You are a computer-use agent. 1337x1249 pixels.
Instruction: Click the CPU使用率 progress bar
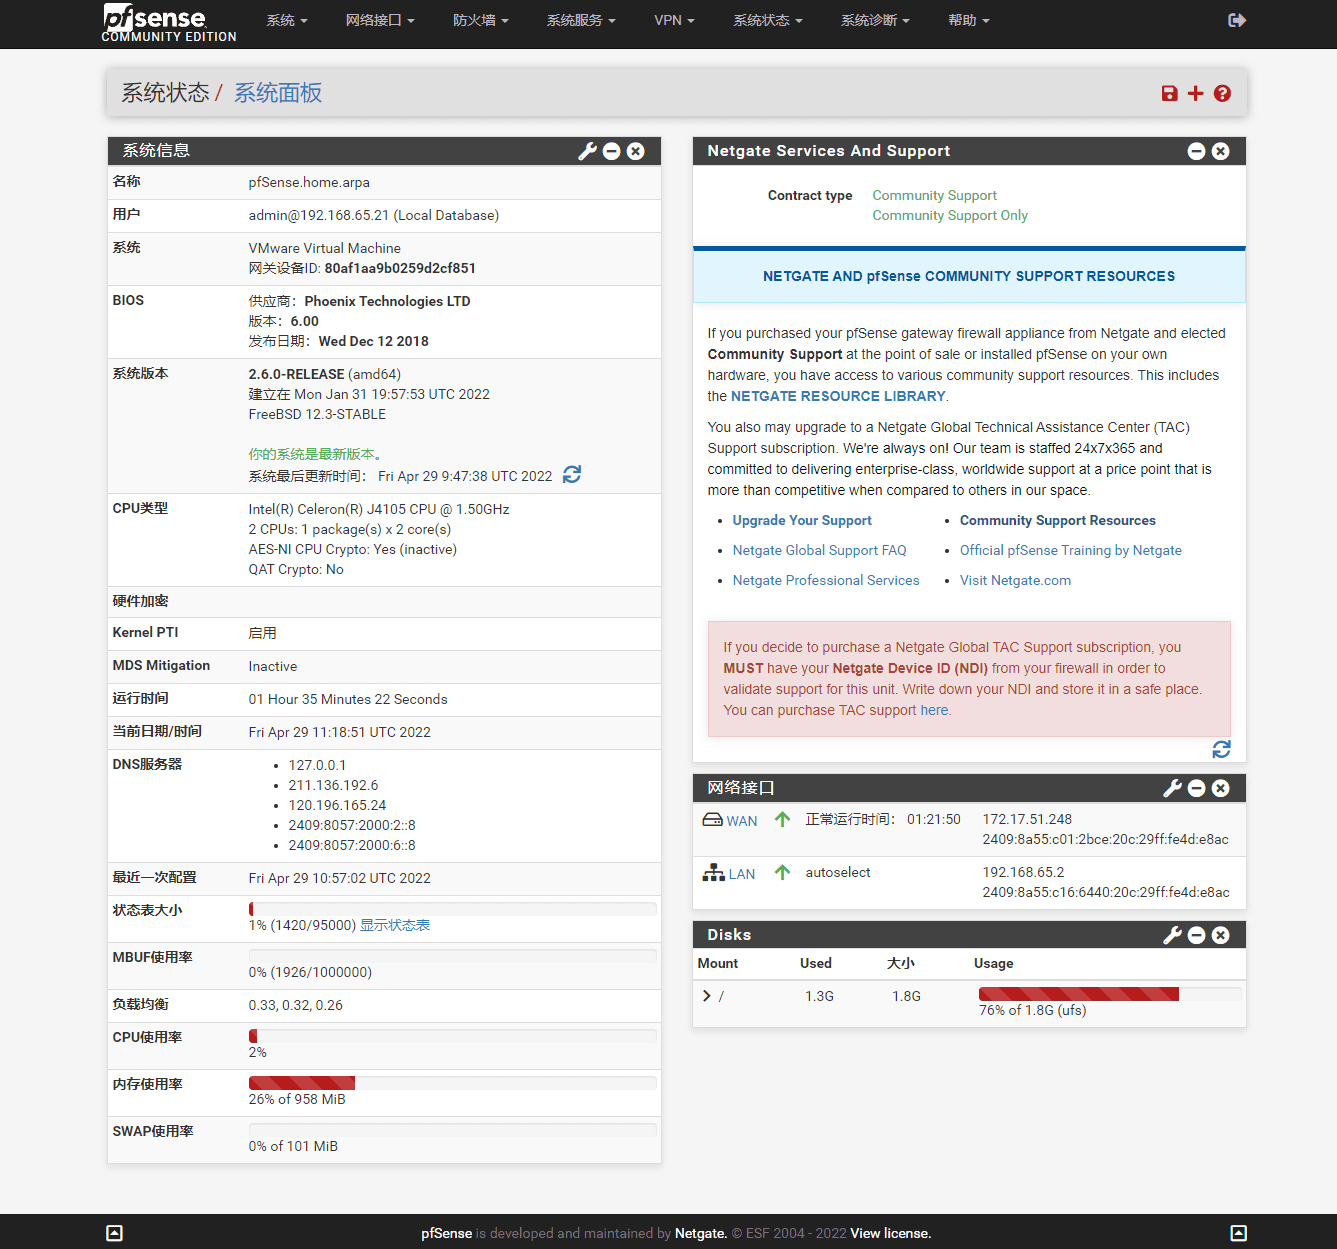pyautogui.click(x=453, y=1036)
